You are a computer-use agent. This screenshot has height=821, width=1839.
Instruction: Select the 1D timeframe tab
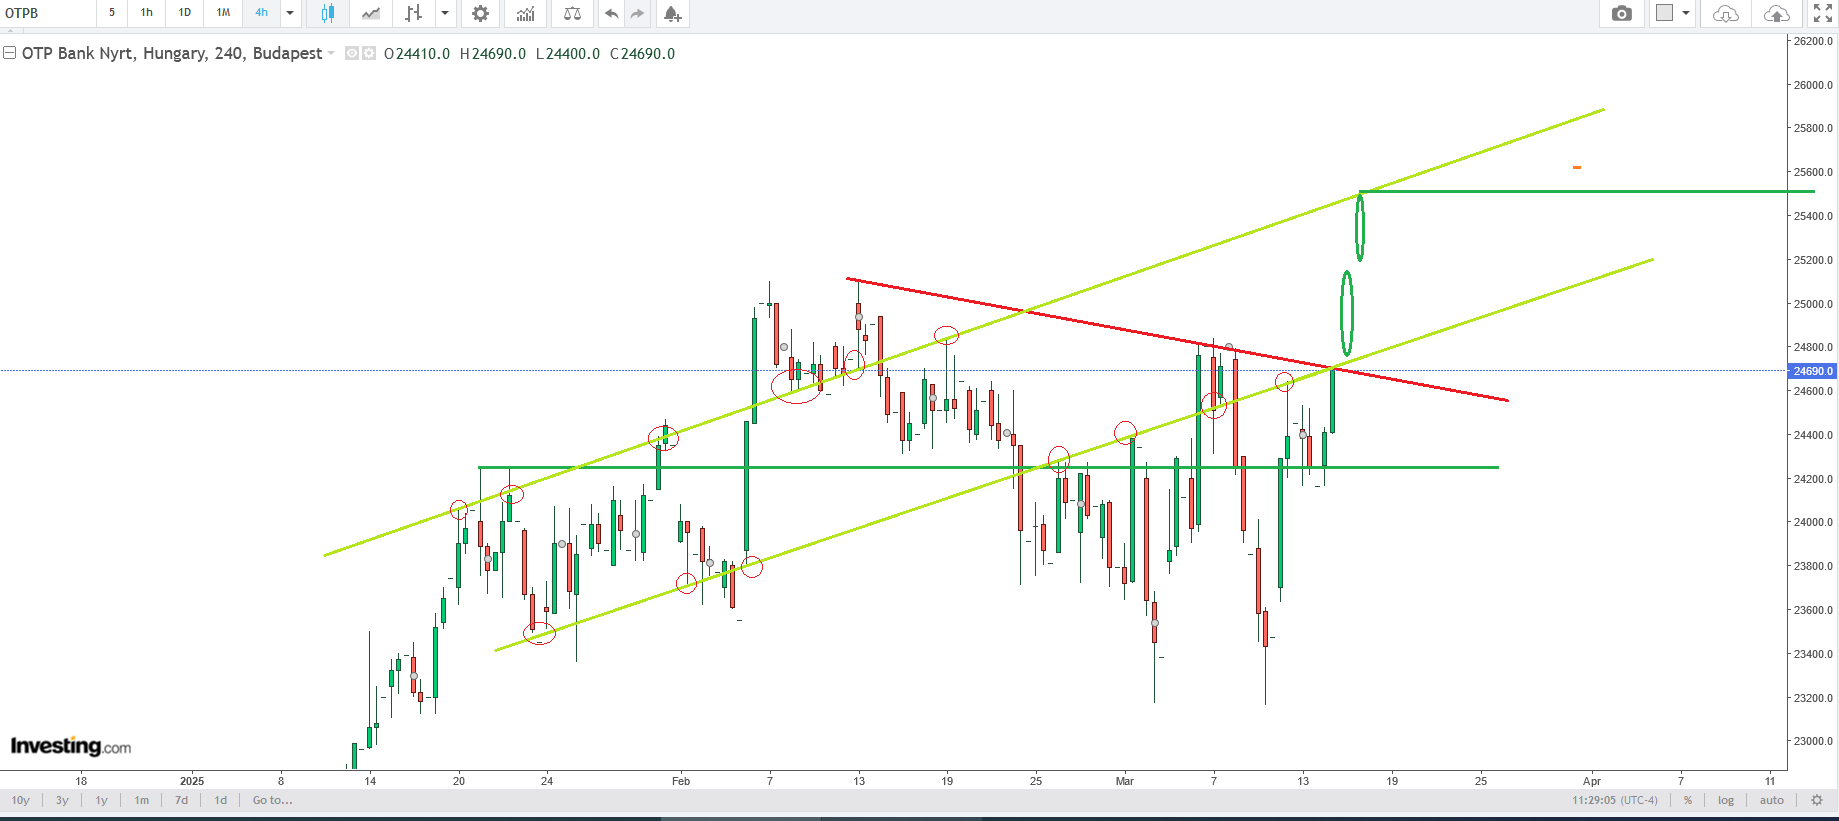(x=185, y=13)
